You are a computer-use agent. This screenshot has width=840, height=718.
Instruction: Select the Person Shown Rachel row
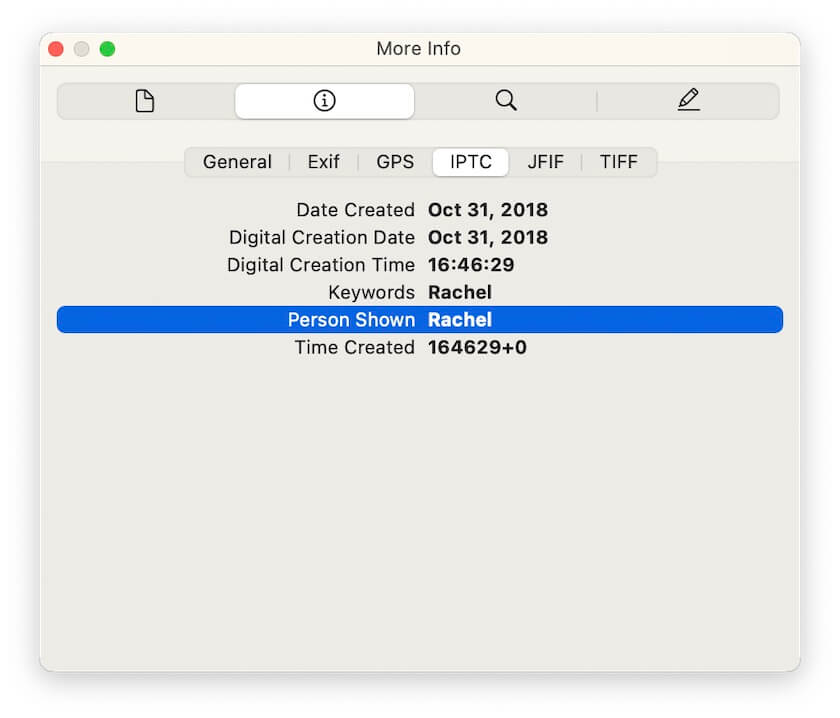[x=420, y=319]
